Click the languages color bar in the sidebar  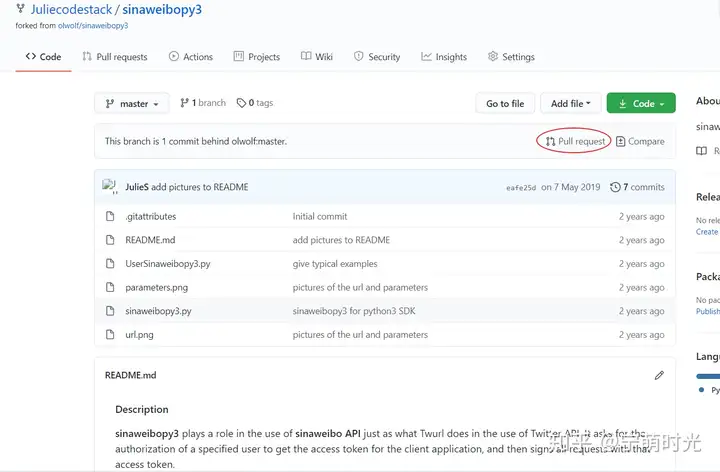click(x=708, y=376)
